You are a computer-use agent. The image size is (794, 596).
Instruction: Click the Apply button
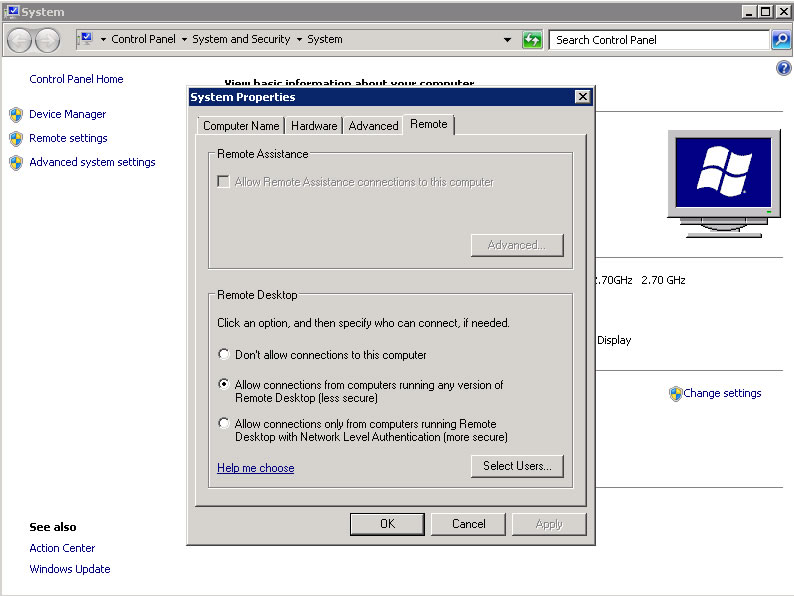549,524
